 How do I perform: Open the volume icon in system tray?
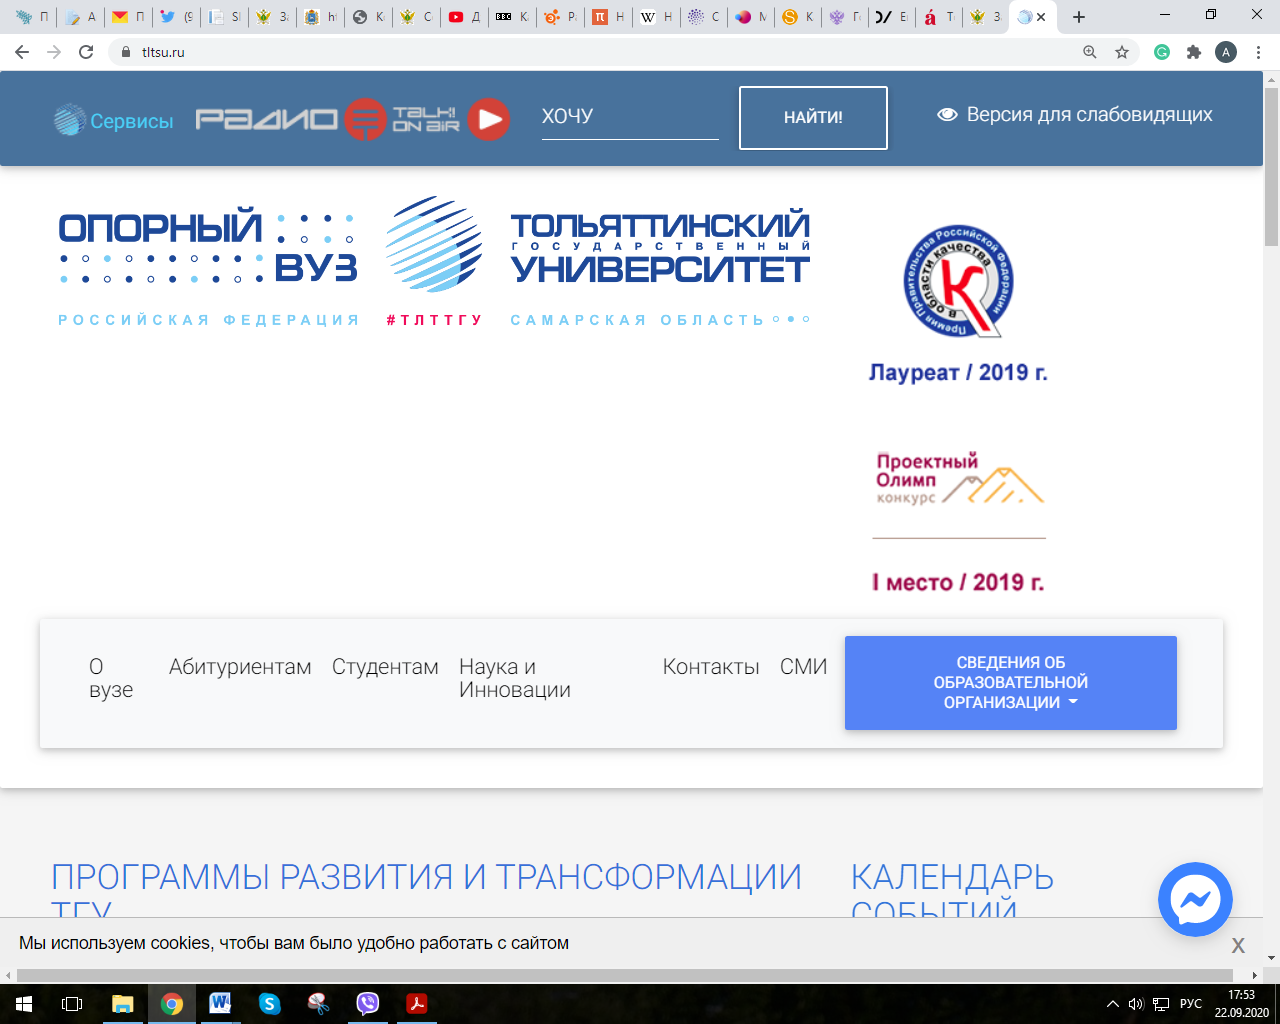point(1136,1004)
